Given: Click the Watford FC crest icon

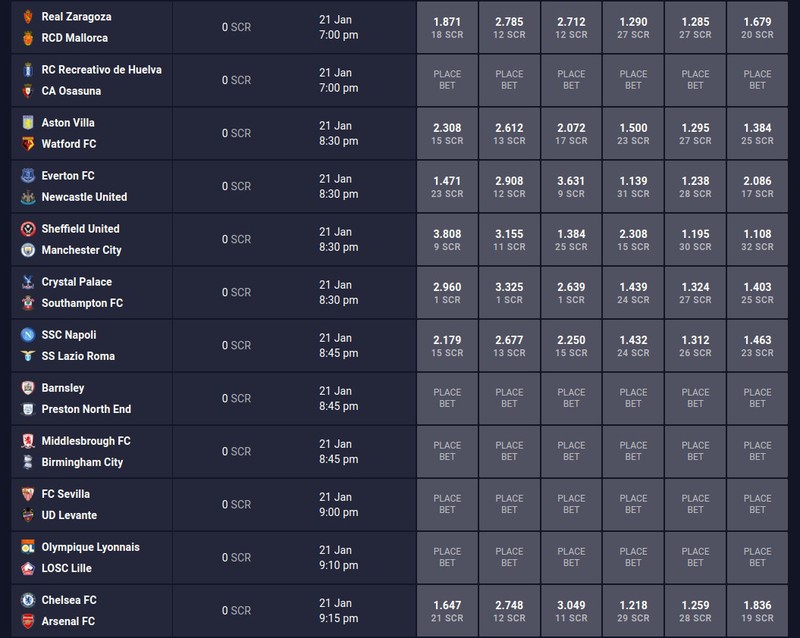Looking at the screenshot, I should [x=28, y=144].
